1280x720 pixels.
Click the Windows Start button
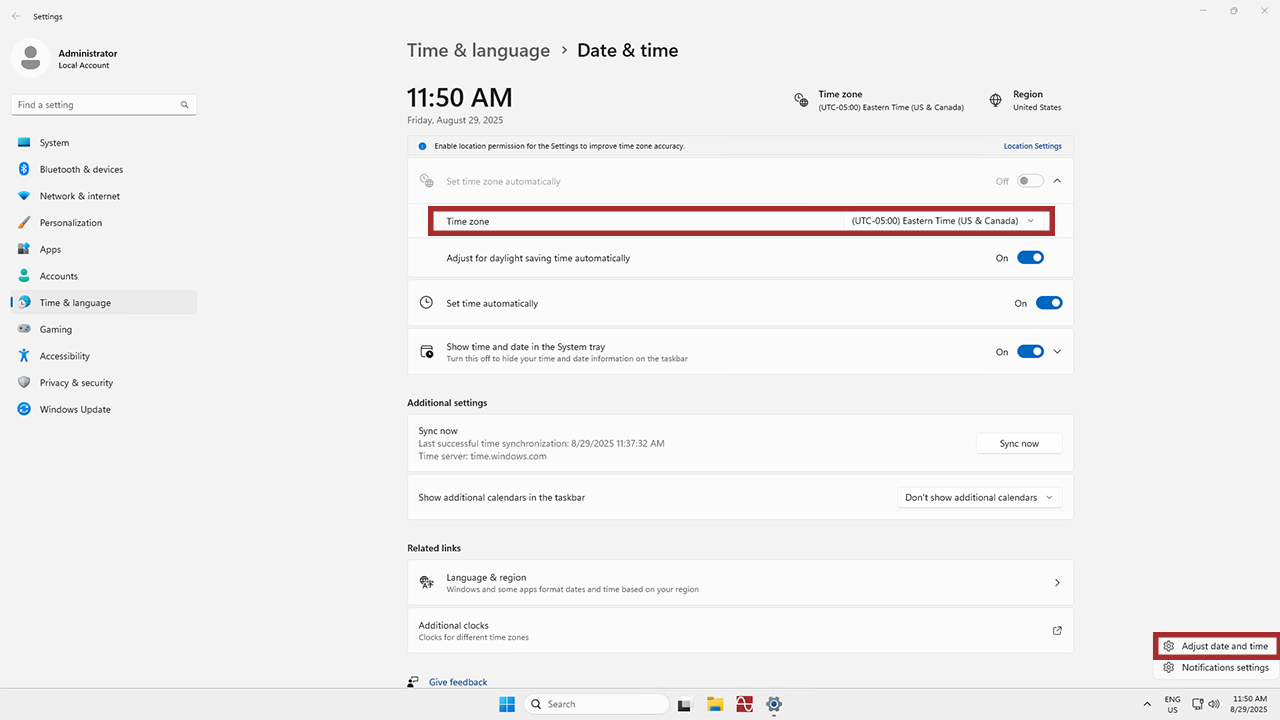click(507, 704)
